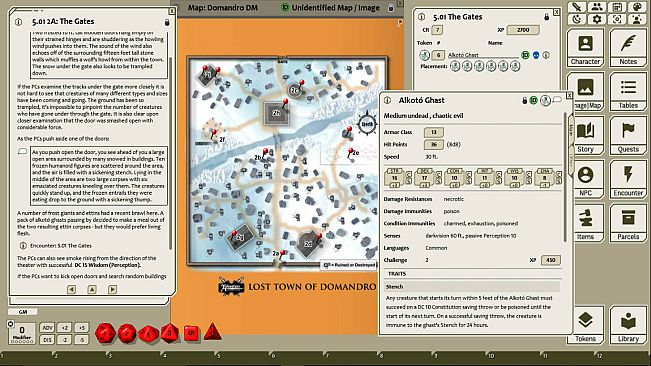Click the map pin labeled 2e
The width and height of the screenshot is (651, 366).
coord(350,152)
